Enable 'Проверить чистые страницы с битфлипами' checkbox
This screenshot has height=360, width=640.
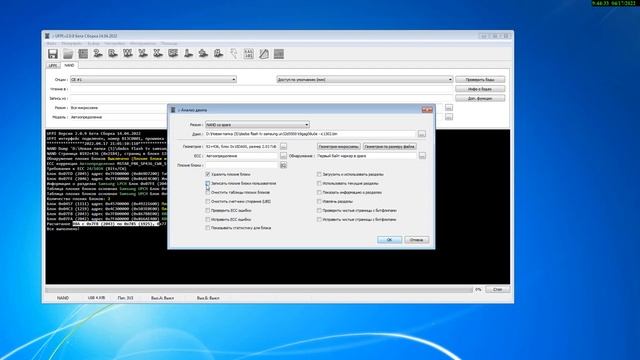tap(319, 210)
